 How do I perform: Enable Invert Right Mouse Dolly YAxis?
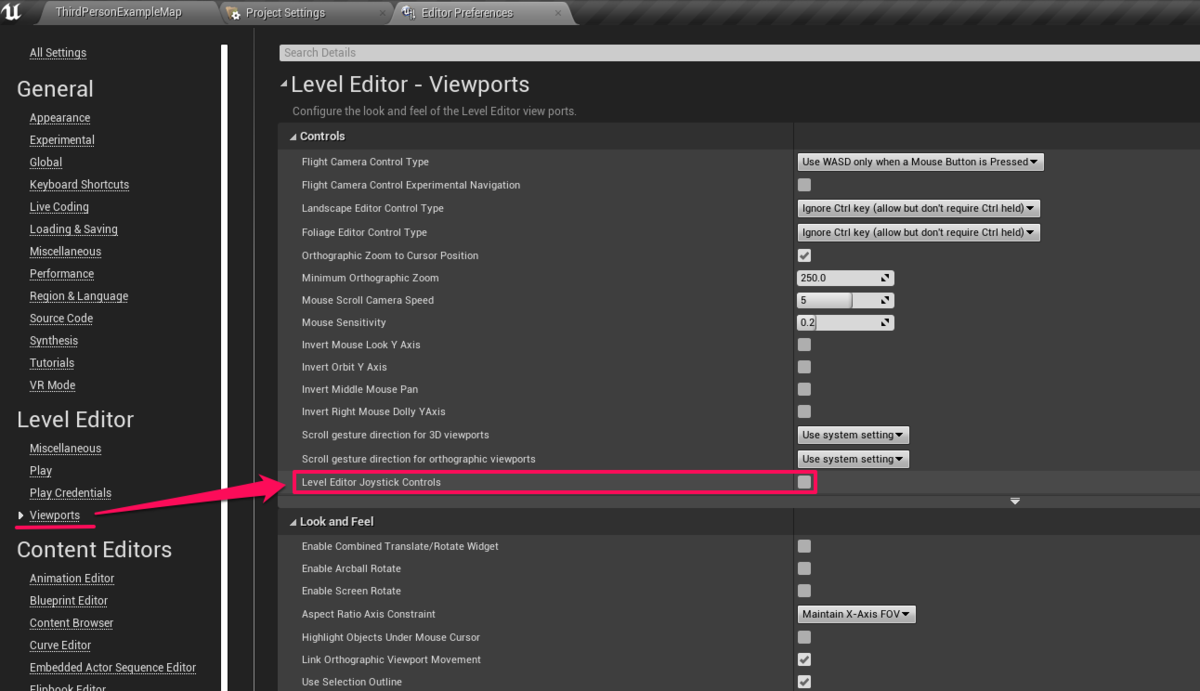[804, 411]
